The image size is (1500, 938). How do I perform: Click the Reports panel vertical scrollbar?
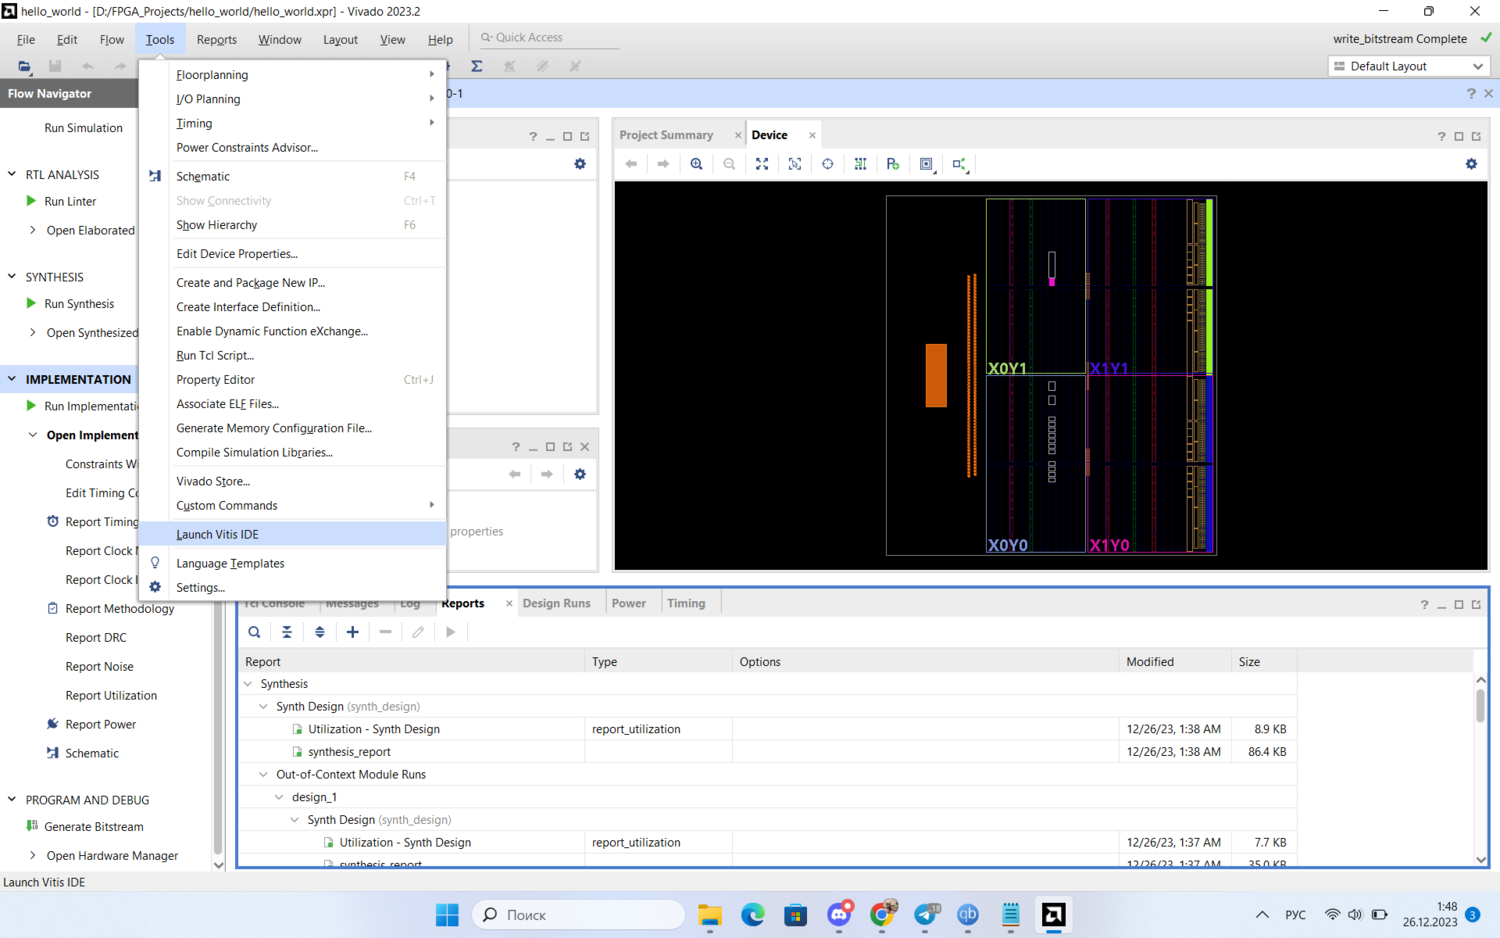1480,705
